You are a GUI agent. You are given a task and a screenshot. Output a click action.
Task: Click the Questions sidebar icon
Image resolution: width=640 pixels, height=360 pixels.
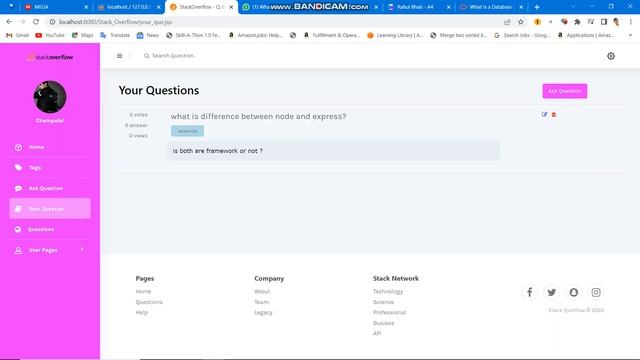[x=18, y=229]
